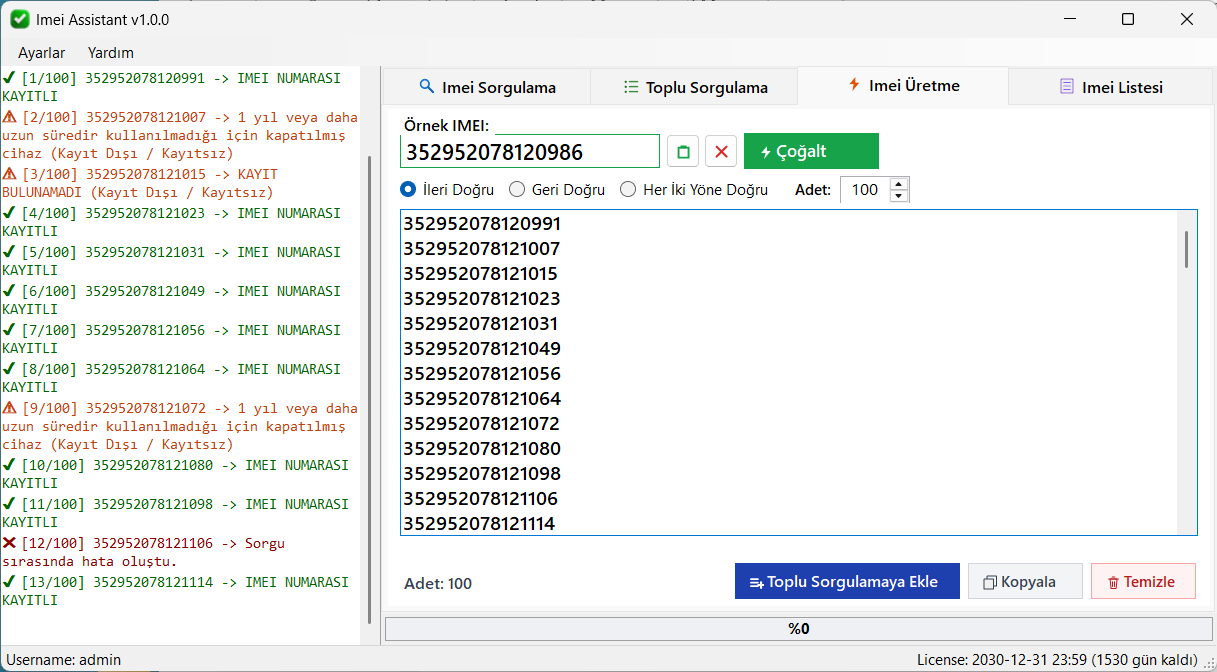The height and width of the screenshot is (672, 1217).
Task: Select IMEI 352952078121015 in generated list
Action: click(x=482, y=274)
